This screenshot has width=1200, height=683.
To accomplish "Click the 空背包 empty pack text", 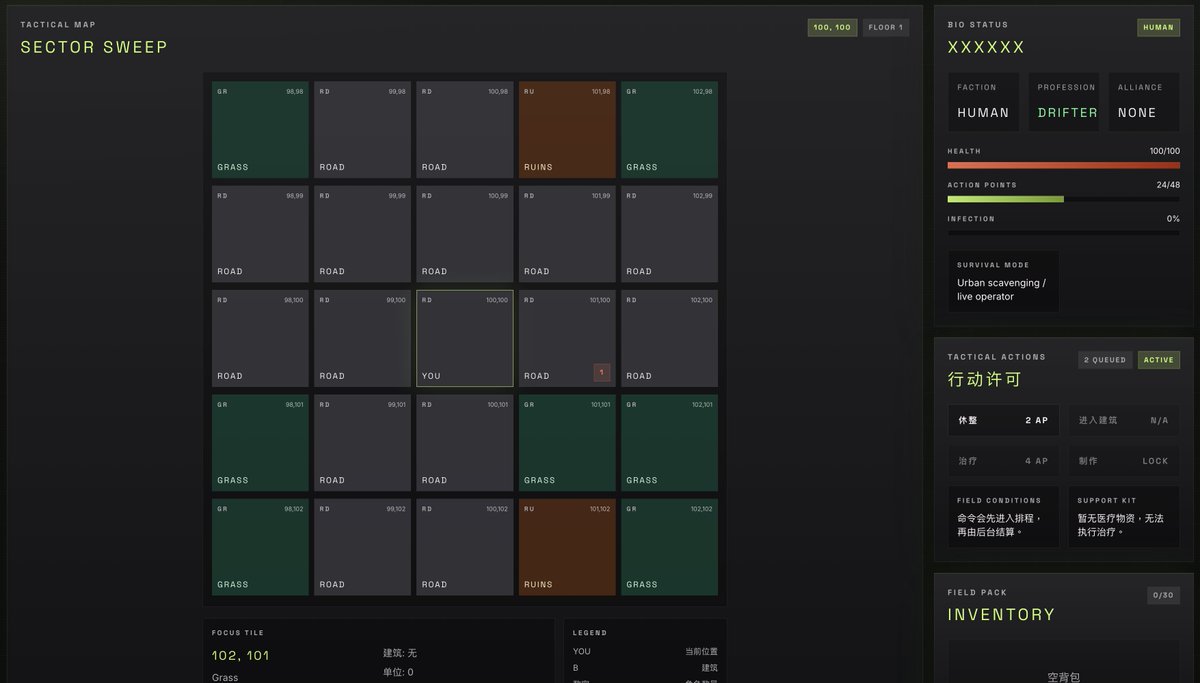I will coord(1063,677).
